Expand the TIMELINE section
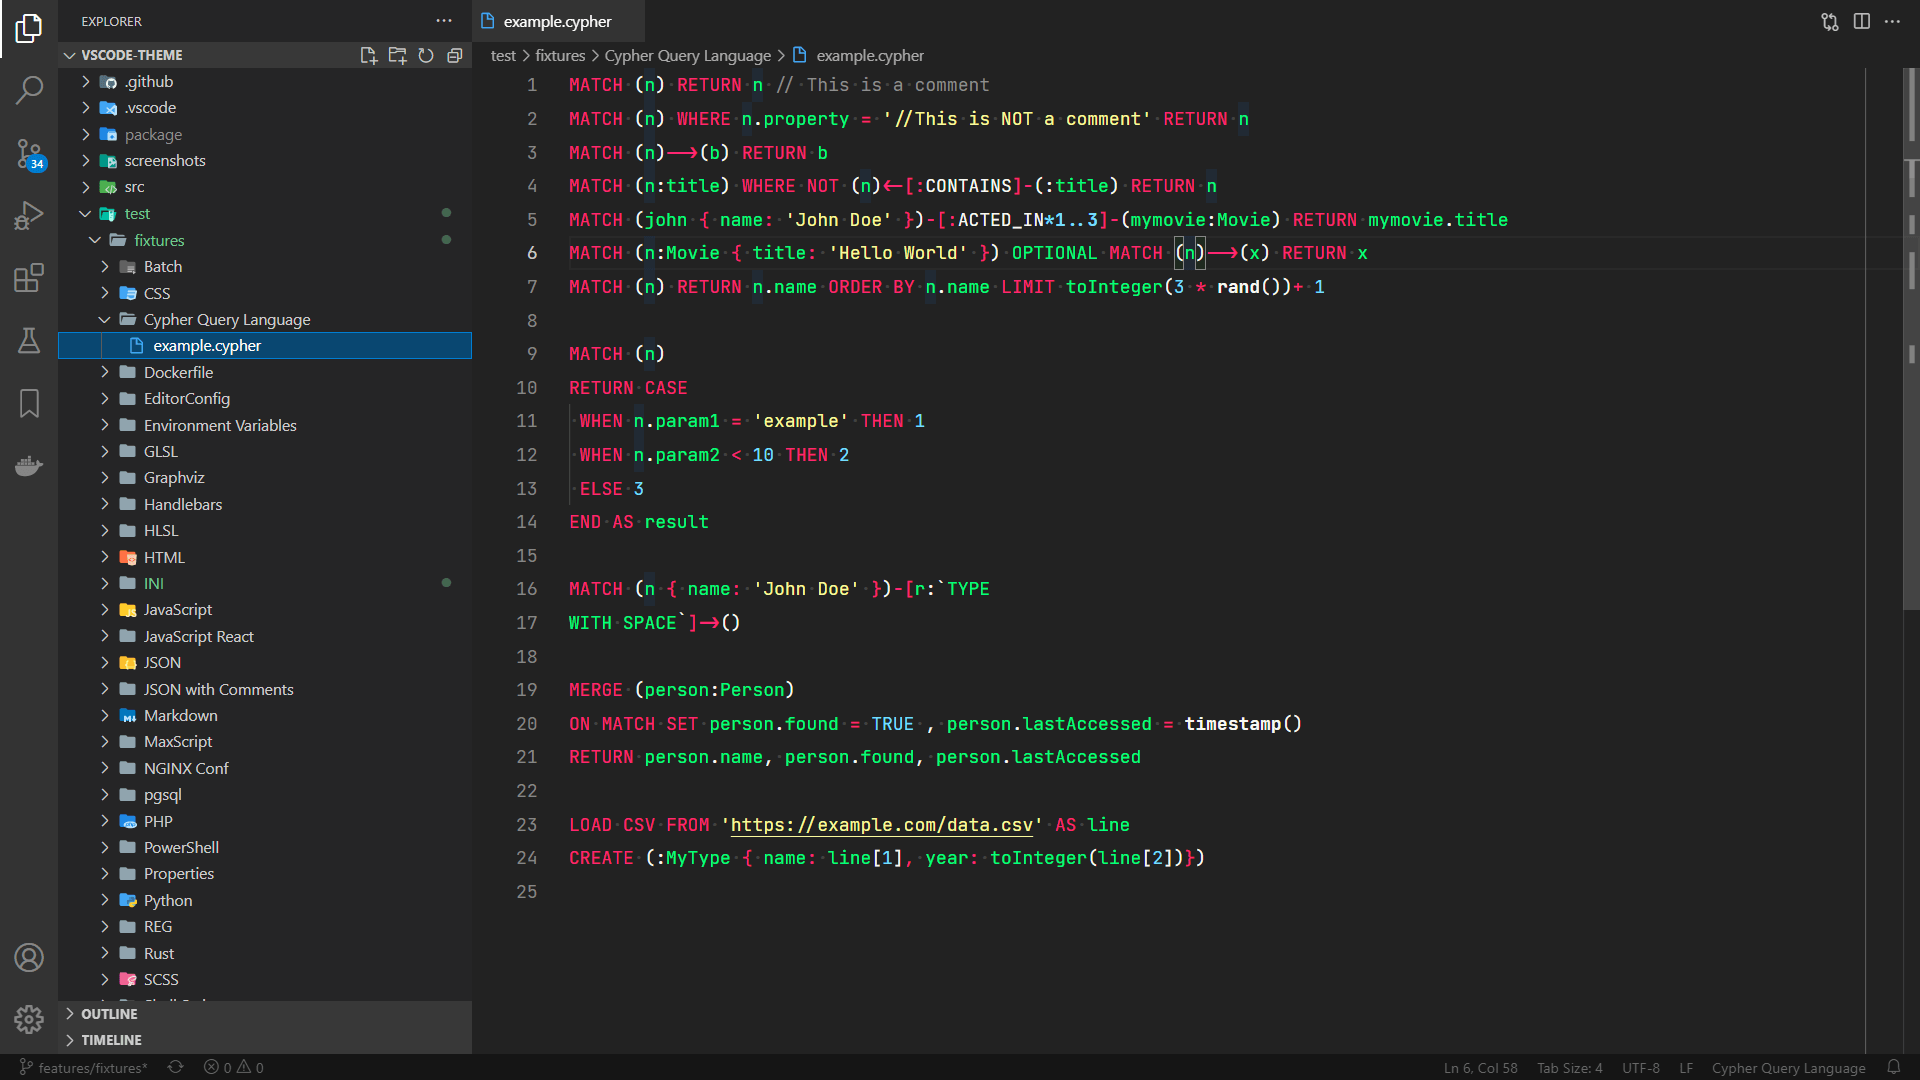 111,1040
